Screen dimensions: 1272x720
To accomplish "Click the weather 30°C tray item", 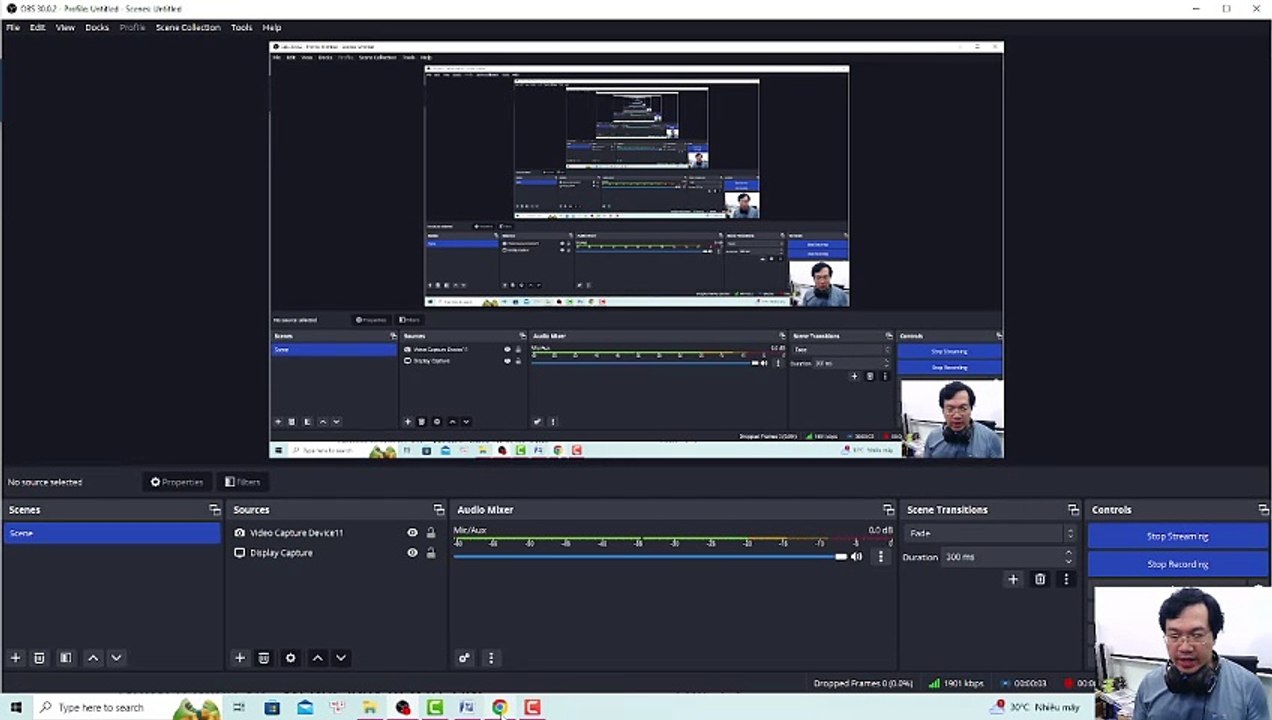I will click(1036, 707).
